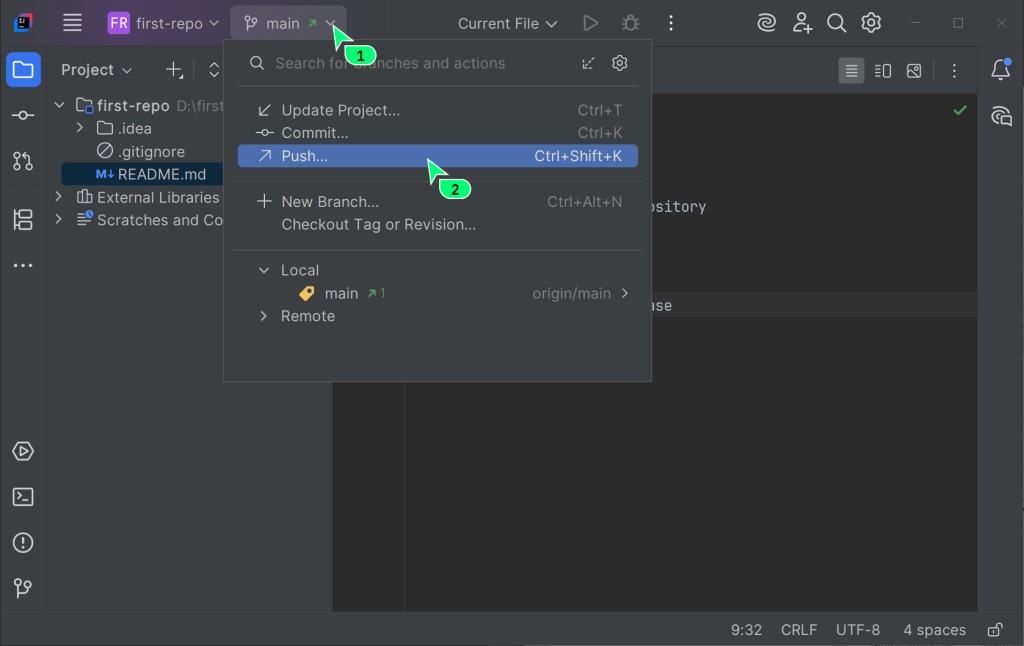Select the .gitignore file
The height and width of the screenshot is (646, 1024).
[x=141, y=152]
